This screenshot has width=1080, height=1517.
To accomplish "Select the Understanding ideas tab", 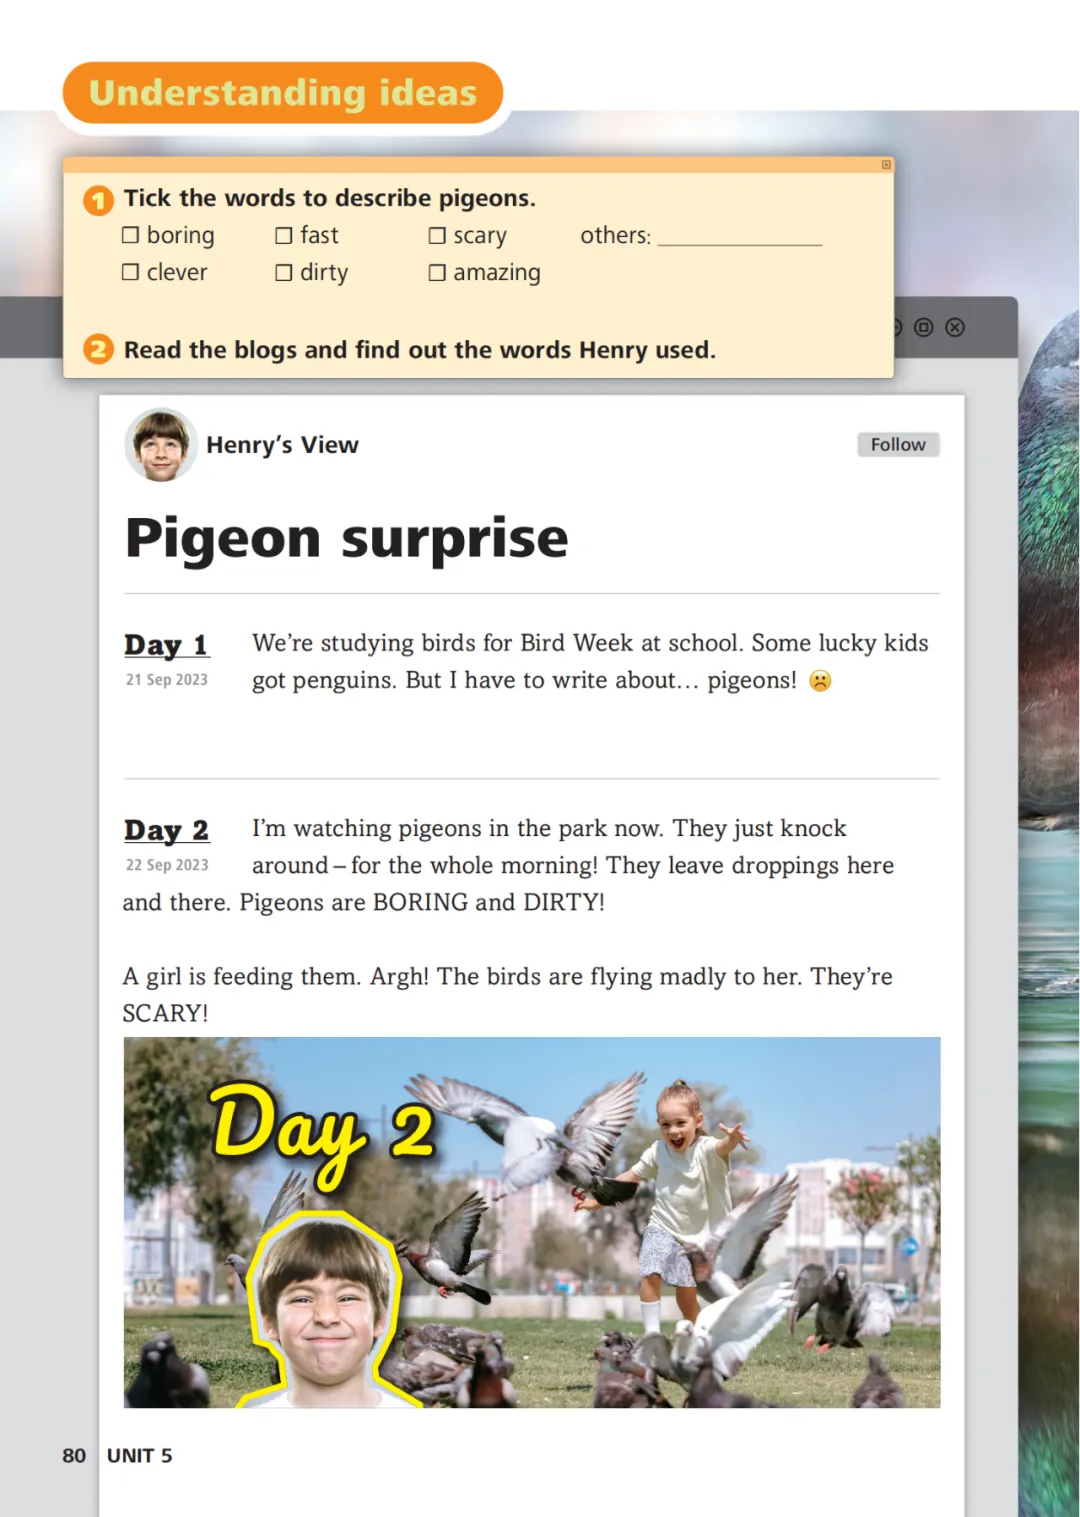I will point(283,93).
